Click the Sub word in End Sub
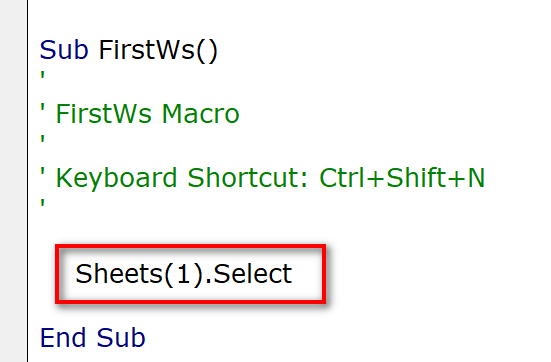 pyautogui.click(x=121, y=338)
